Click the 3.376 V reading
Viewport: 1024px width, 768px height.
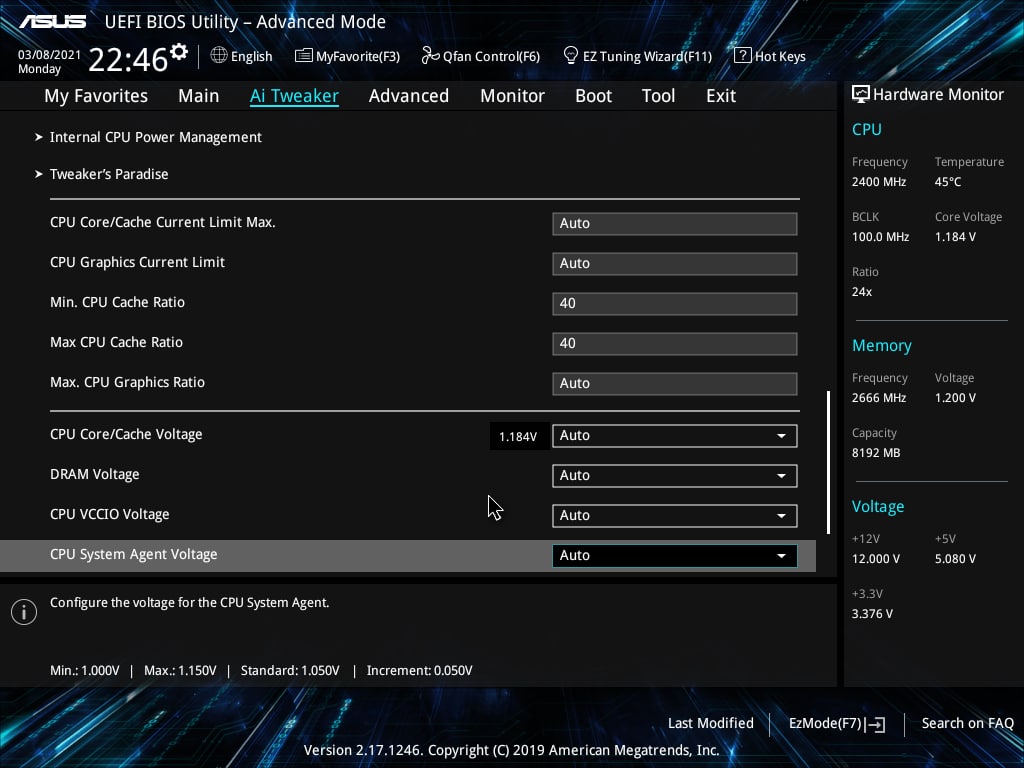(872, 614)
